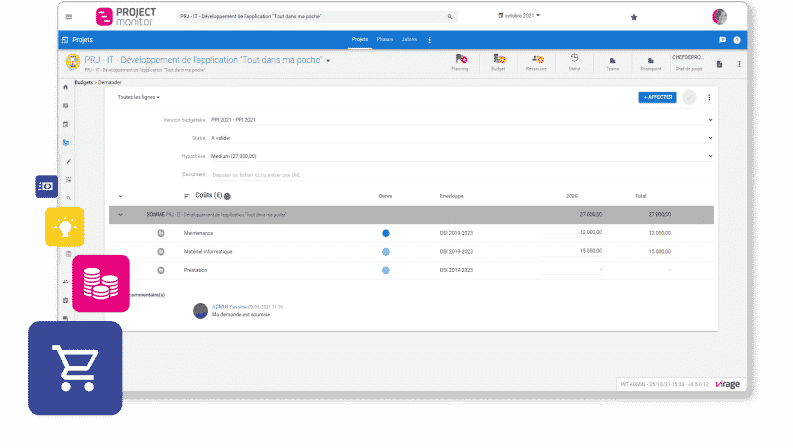Click the project search field
This screenshot has width=793, height=448.
[x=317, y=17]
